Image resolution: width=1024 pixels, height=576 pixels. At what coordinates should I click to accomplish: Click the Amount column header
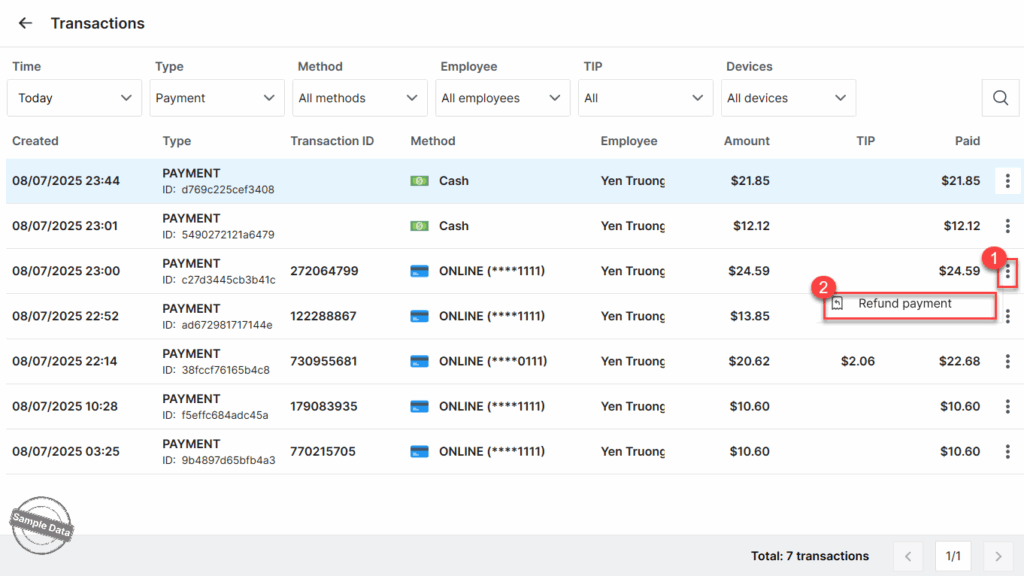coord(746,141)
